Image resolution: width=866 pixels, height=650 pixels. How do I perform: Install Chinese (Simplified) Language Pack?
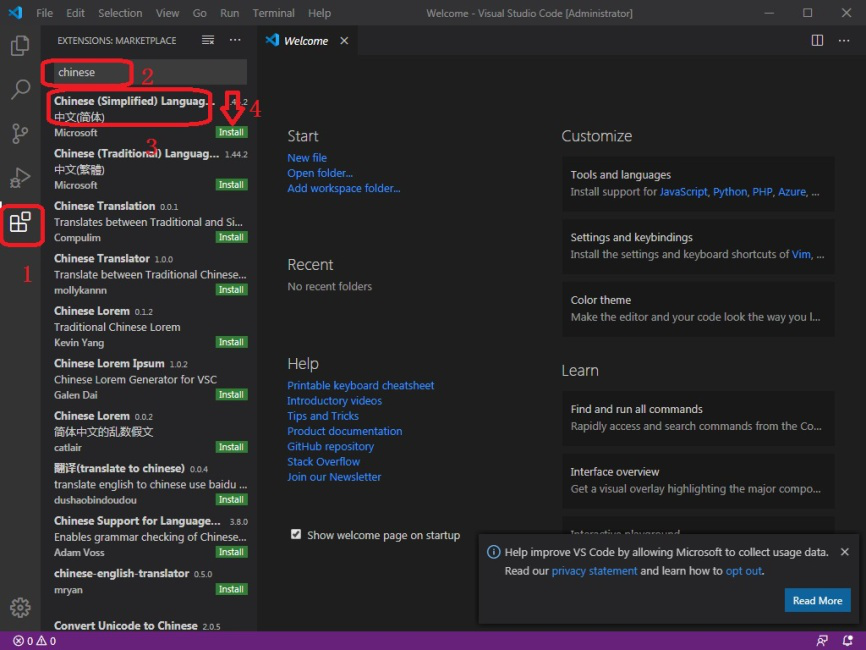click(231, 132)
